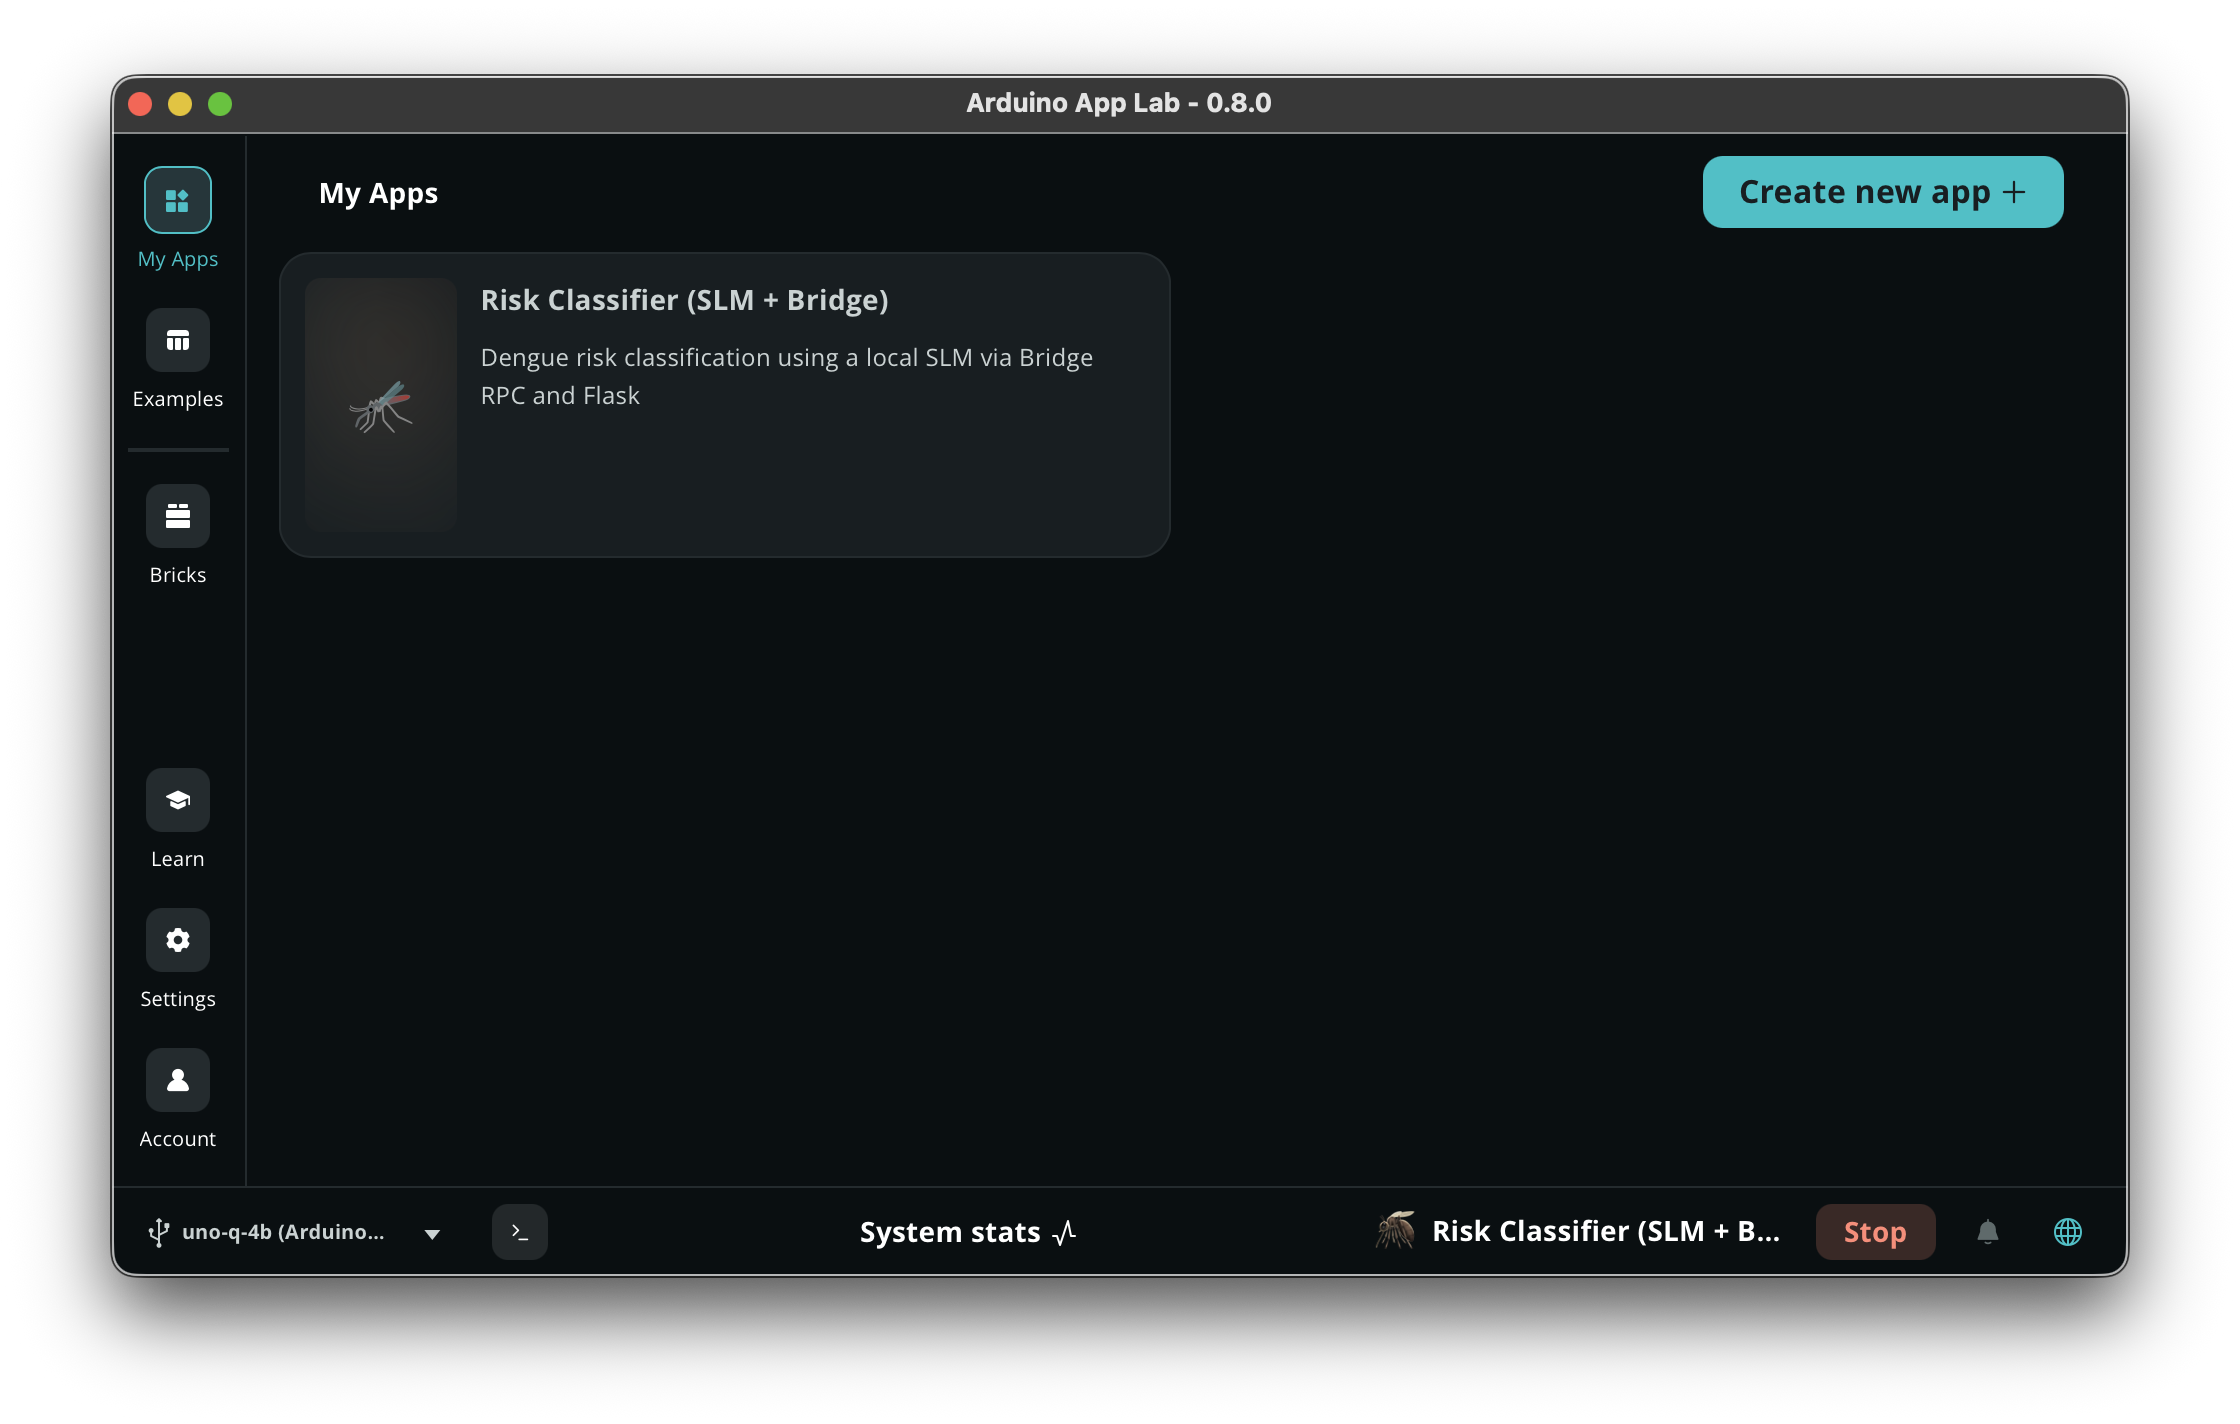The image size is (2240, 1424).
Task: Select the Learn sidebar label
Action: coord(178,859)
